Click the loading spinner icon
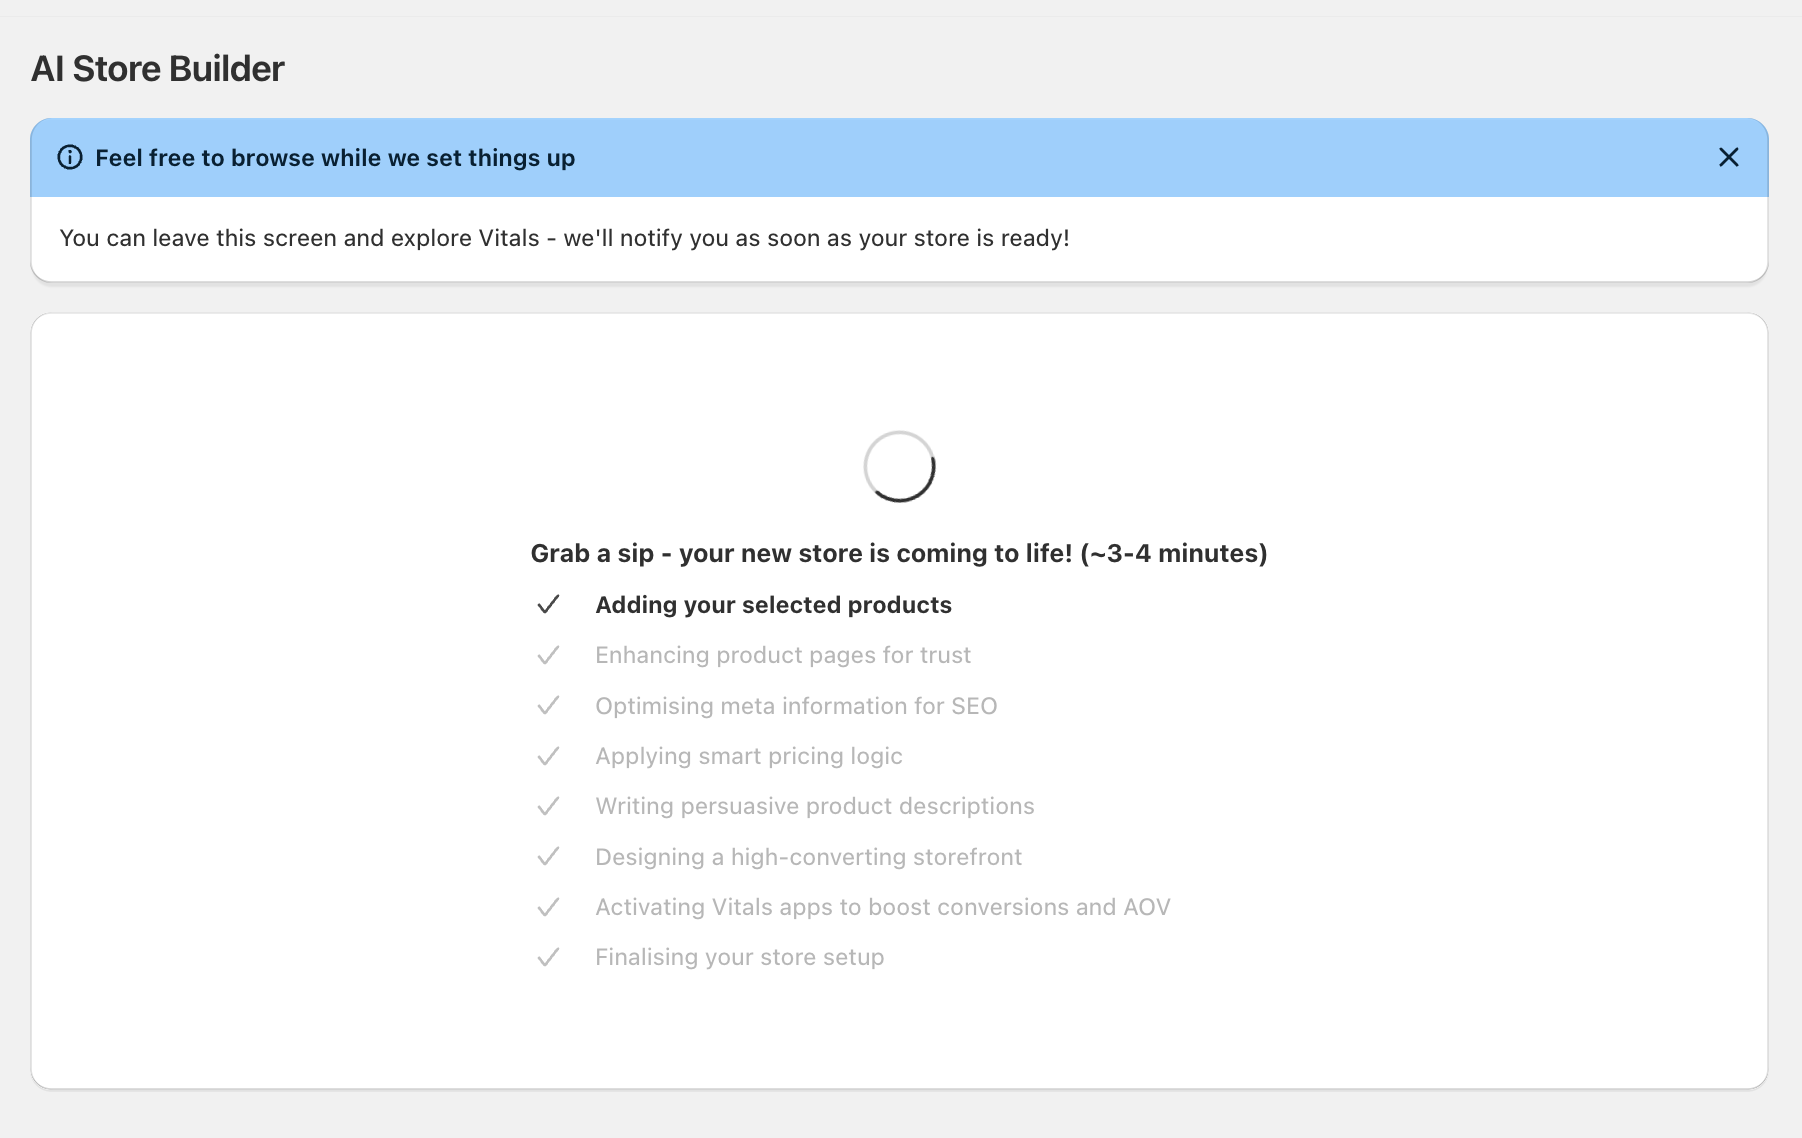Screen dimensions: 1802x1138 [899, 467]
